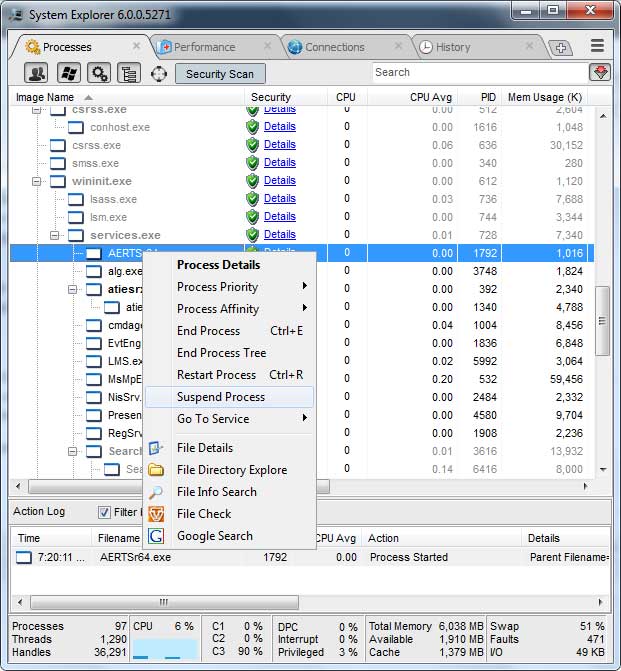Click the Google Search G icon
The width and height of the screenshot is (621, 671).
click(156, 536)
